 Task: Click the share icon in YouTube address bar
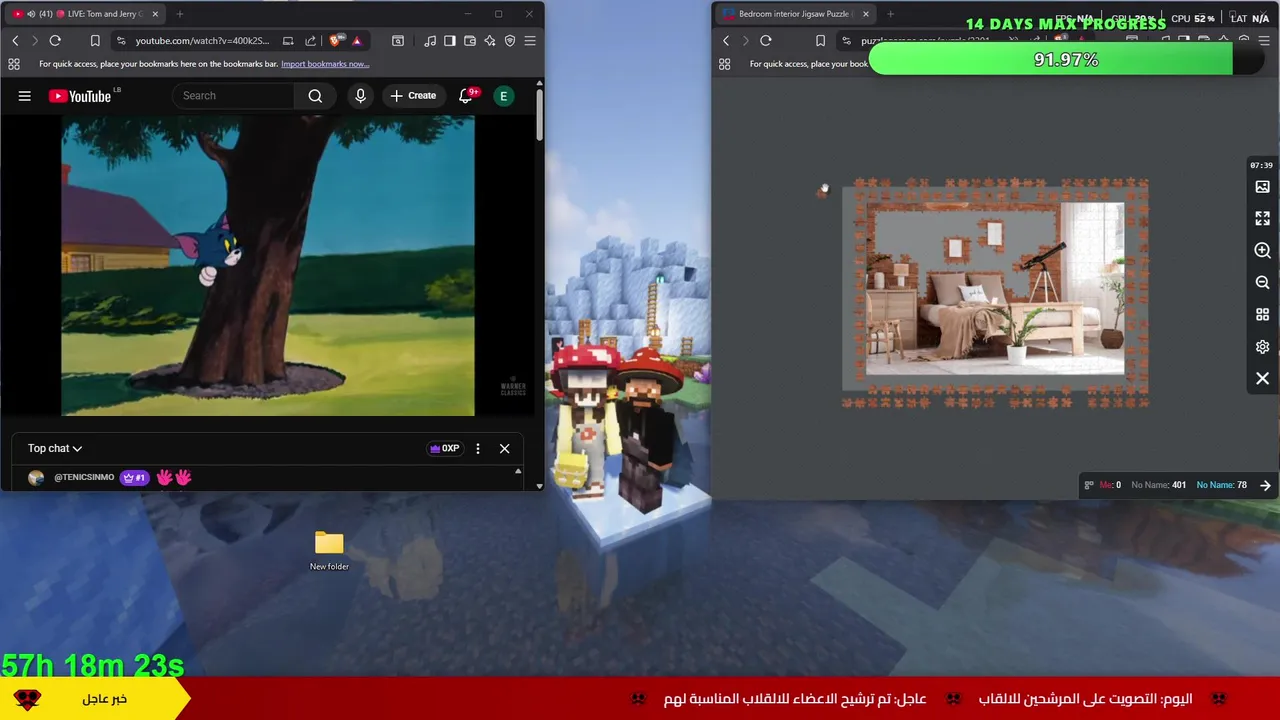[x=310, y=40]
